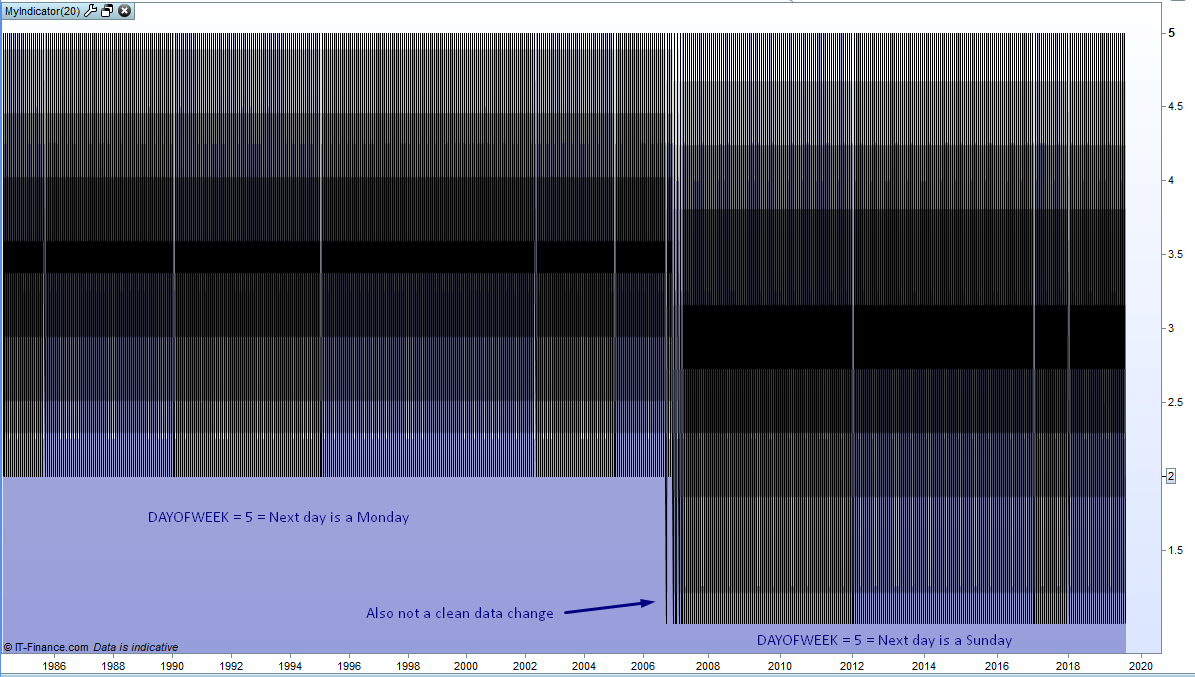Select 'Also not a clean data change' text

(460, 613)
